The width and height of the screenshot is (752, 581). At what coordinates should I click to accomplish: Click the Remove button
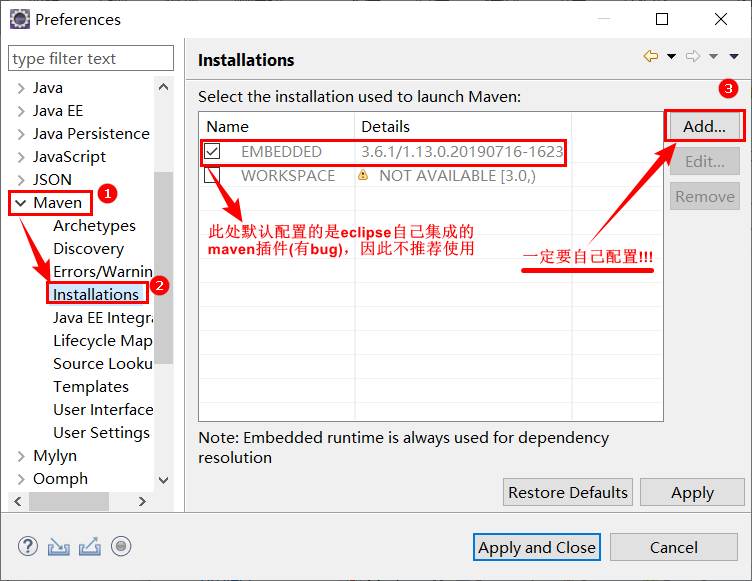coord(705,196)
